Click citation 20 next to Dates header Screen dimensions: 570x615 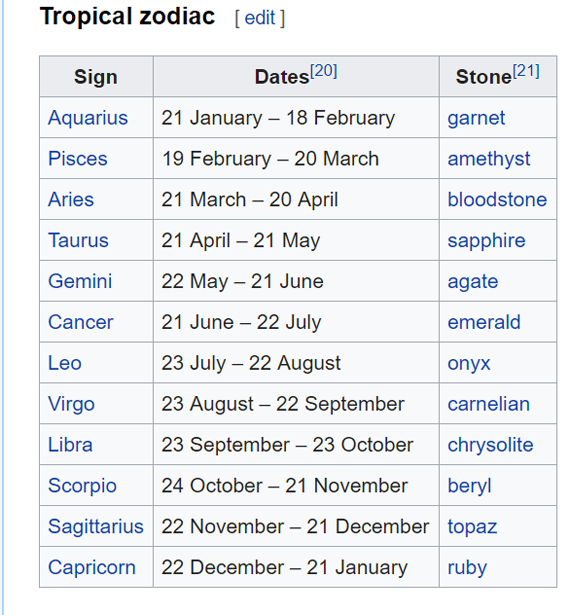click(324, 71)
